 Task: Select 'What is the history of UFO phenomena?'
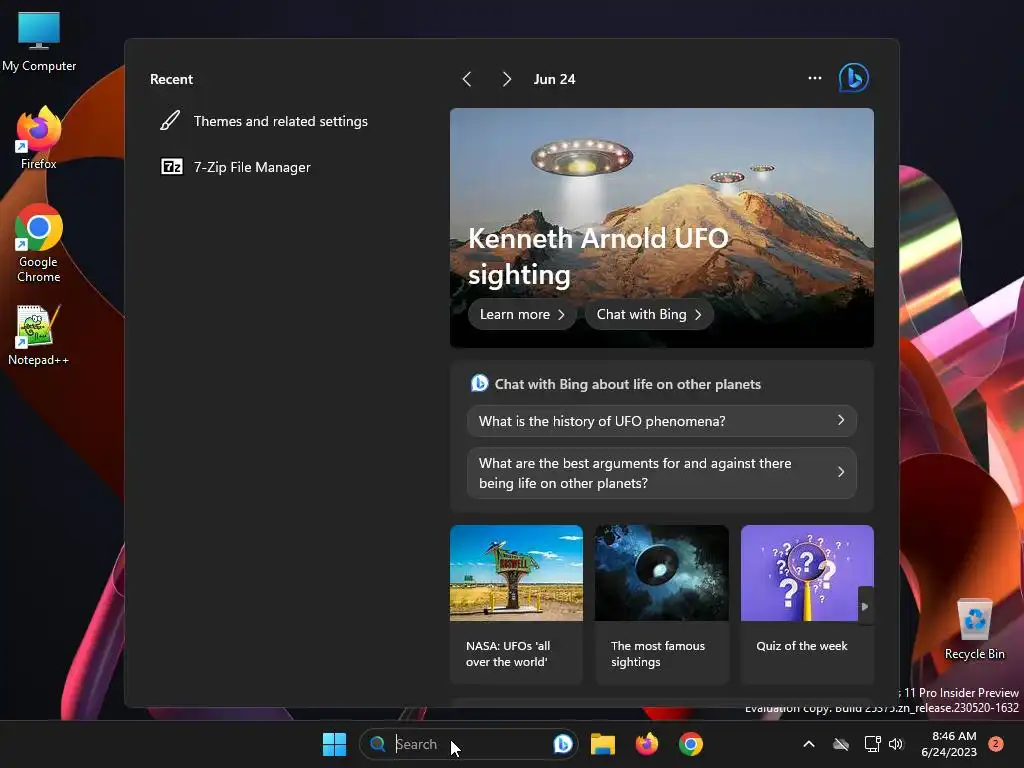click(662, 421)
